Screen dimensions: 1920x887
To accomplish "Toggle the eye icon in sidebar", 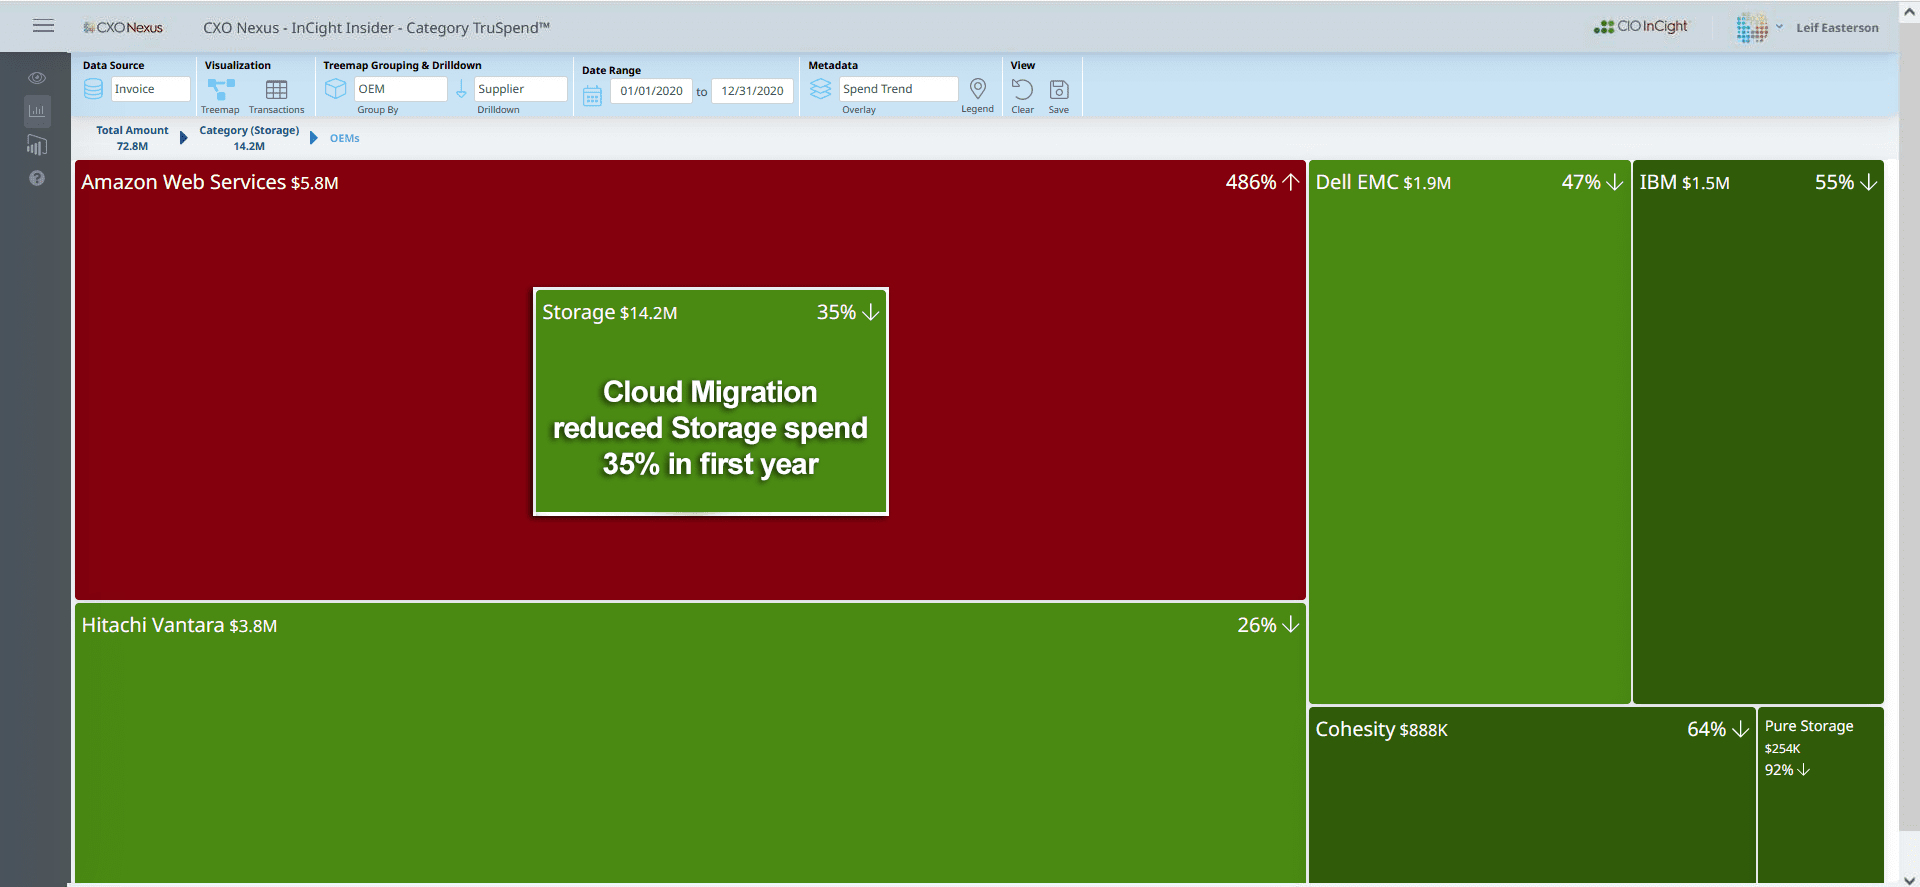I will coord(37,77).
